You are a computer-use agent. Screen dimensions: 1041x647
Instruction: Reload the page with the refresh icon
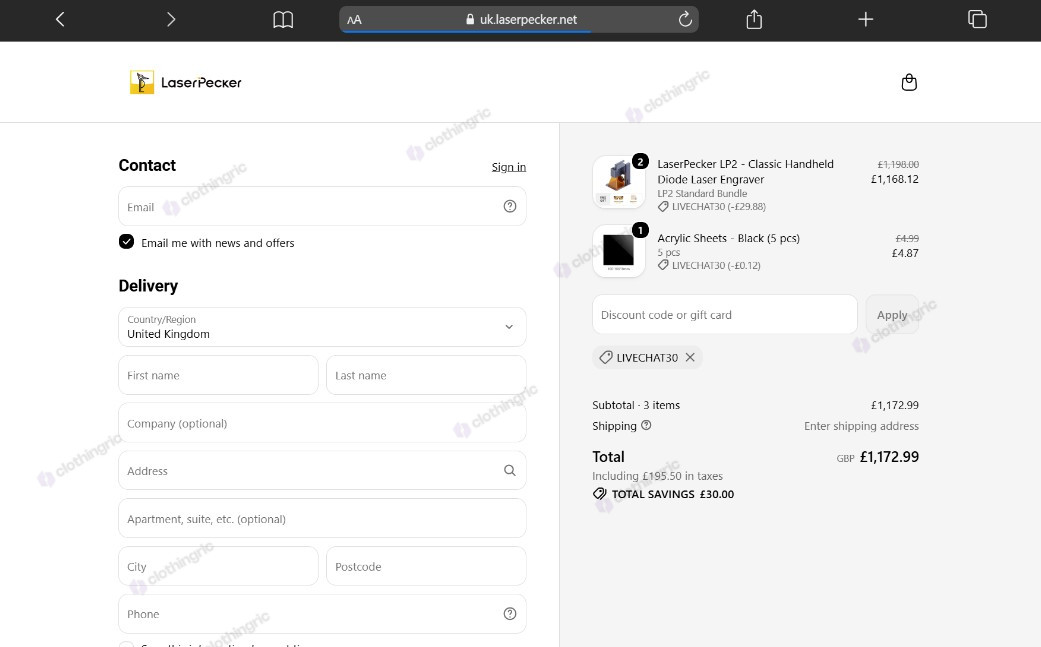click(685, 19)
